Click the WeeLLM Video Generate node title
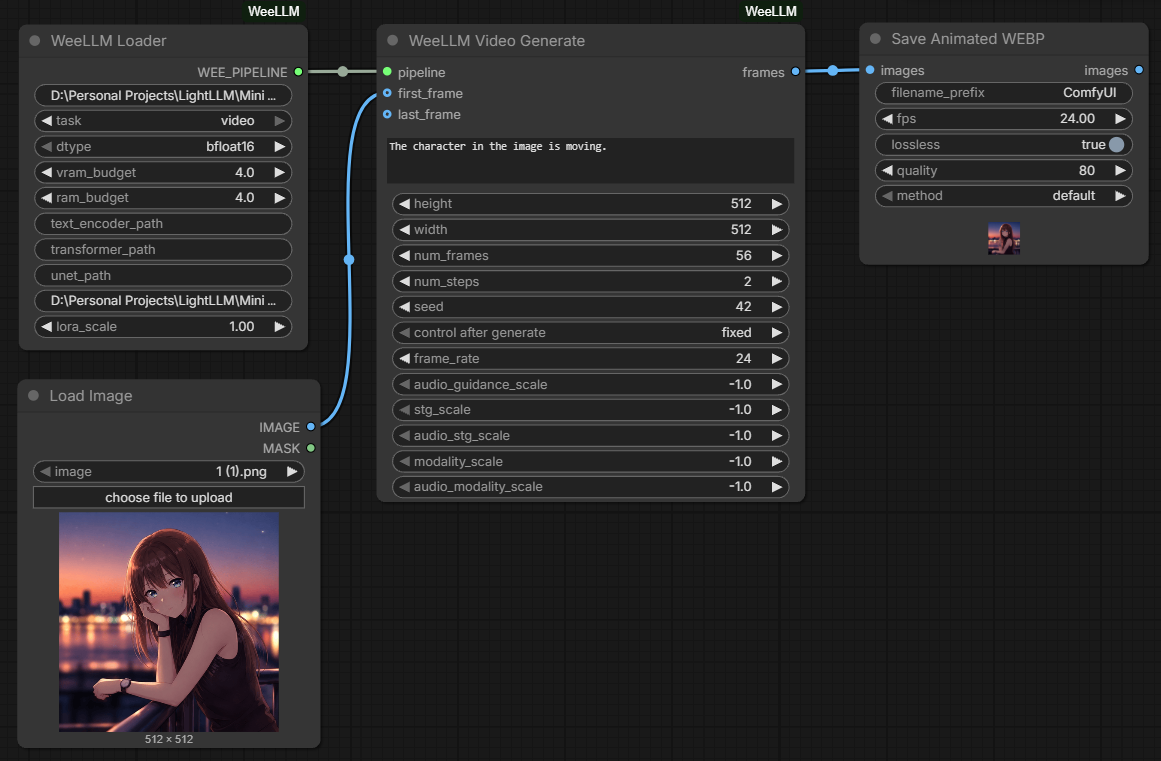The height and width of the screenshot is (761, 1161). pyautogui.click(x=497, y=41)
